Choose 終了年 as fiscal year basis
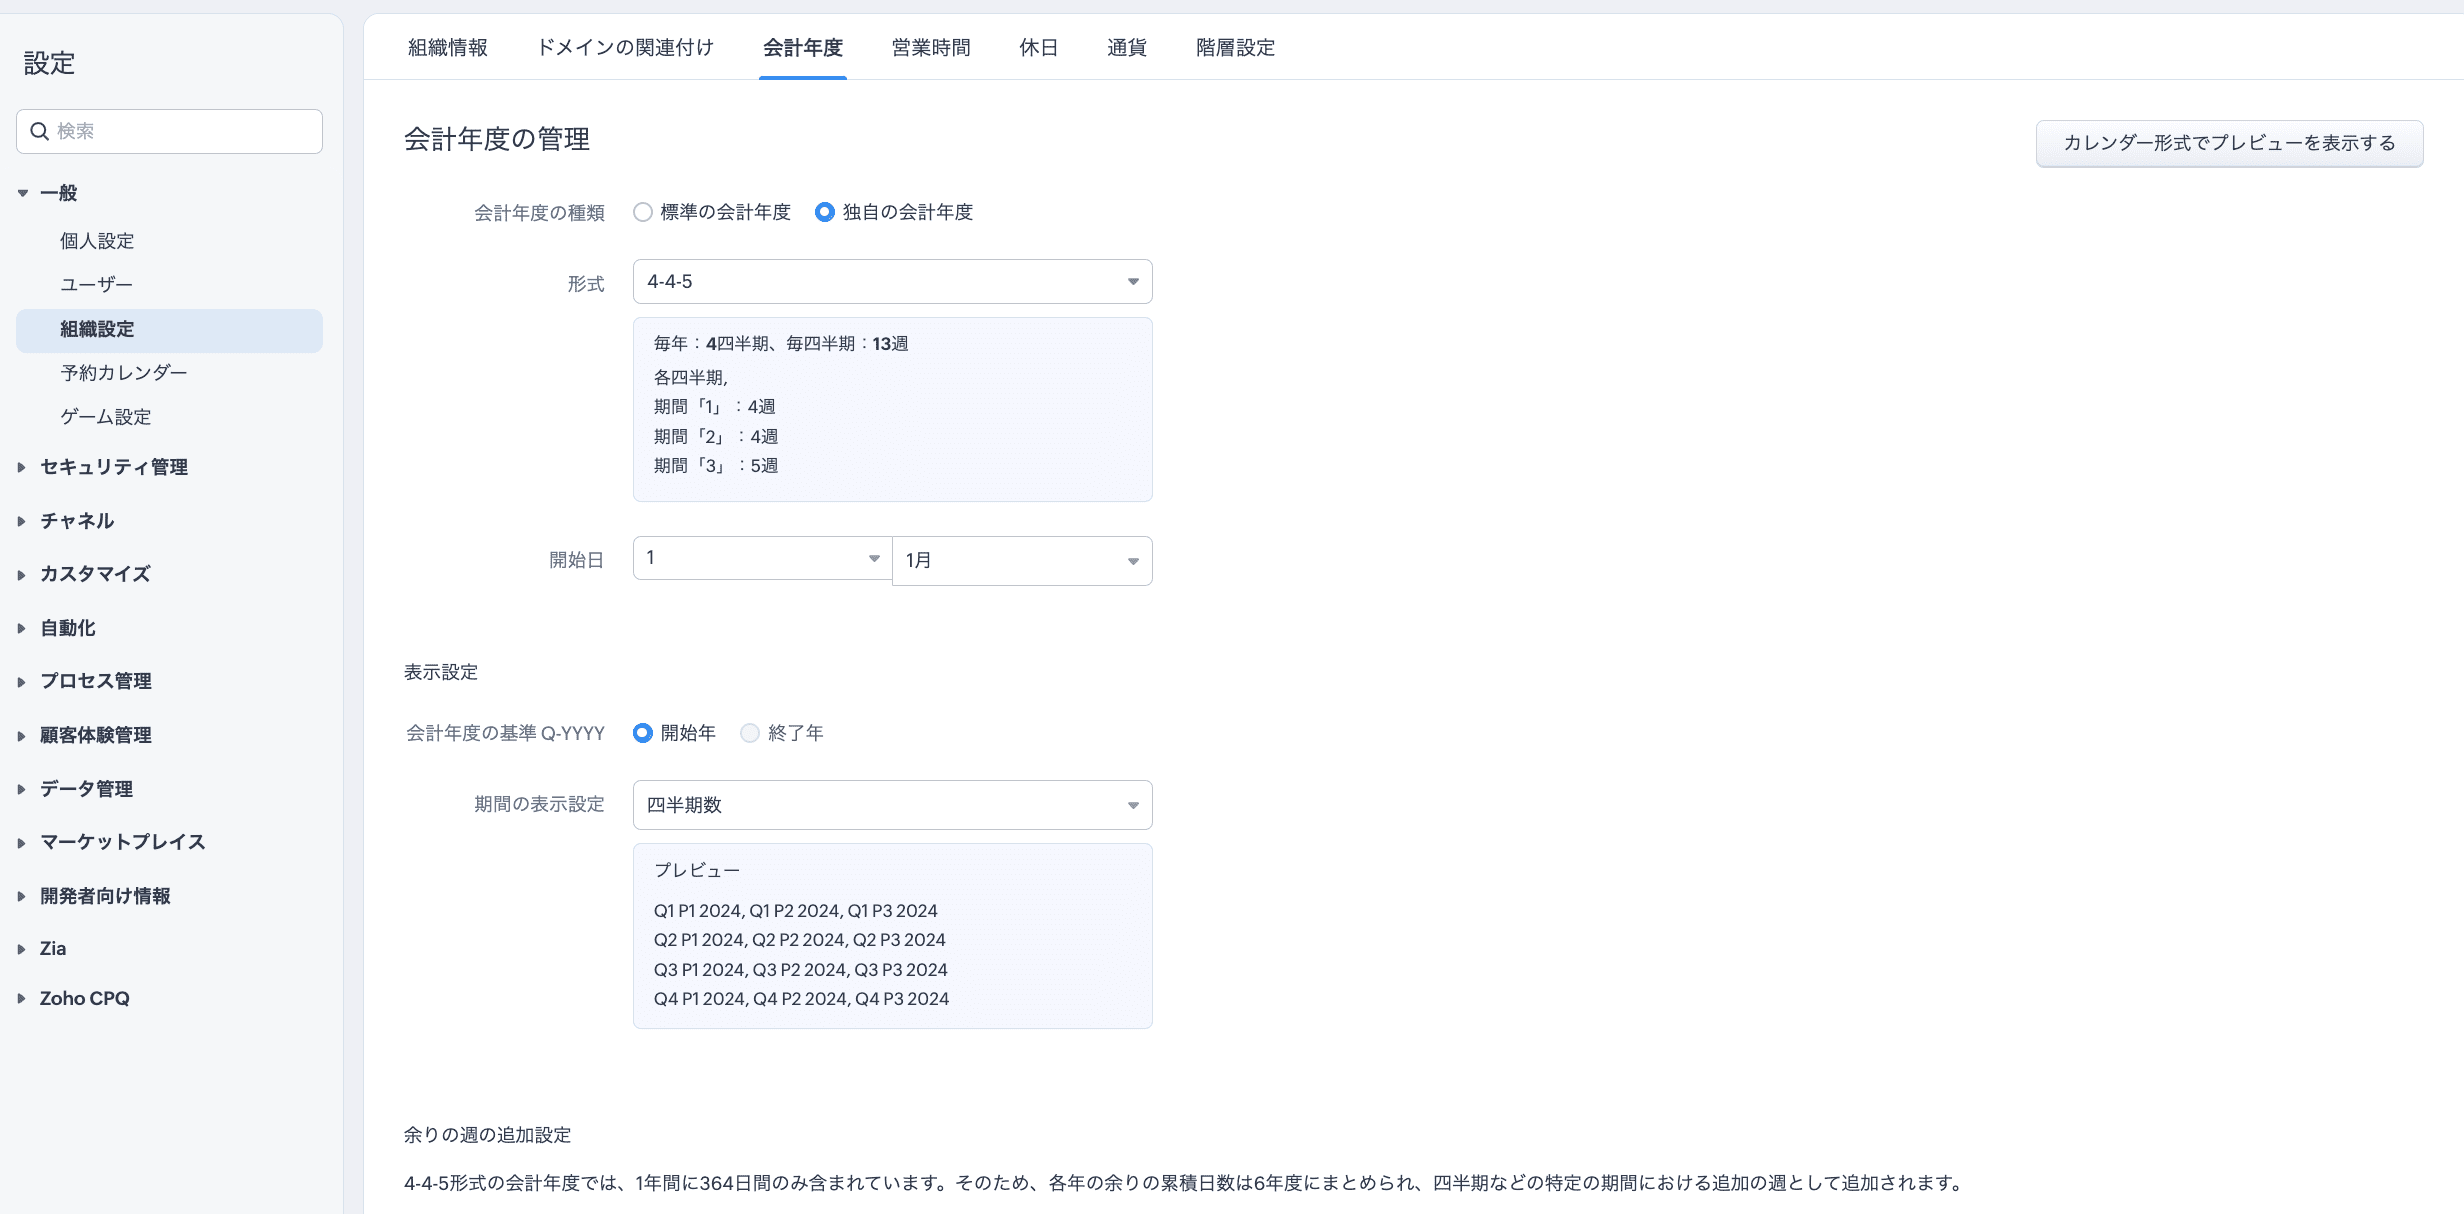 coord(750,733)
